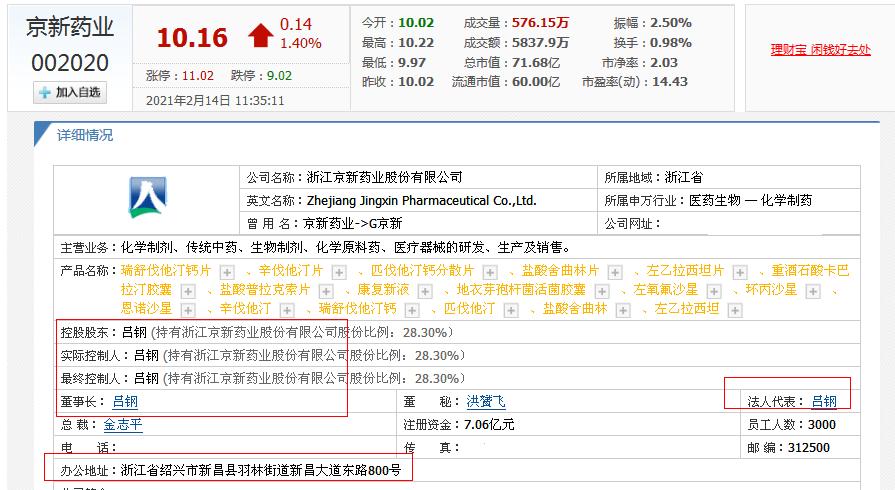Viewport: 895px width, 490px height.
Task: Select total market cap 71.68亿
Action: [x=536, y=62]
